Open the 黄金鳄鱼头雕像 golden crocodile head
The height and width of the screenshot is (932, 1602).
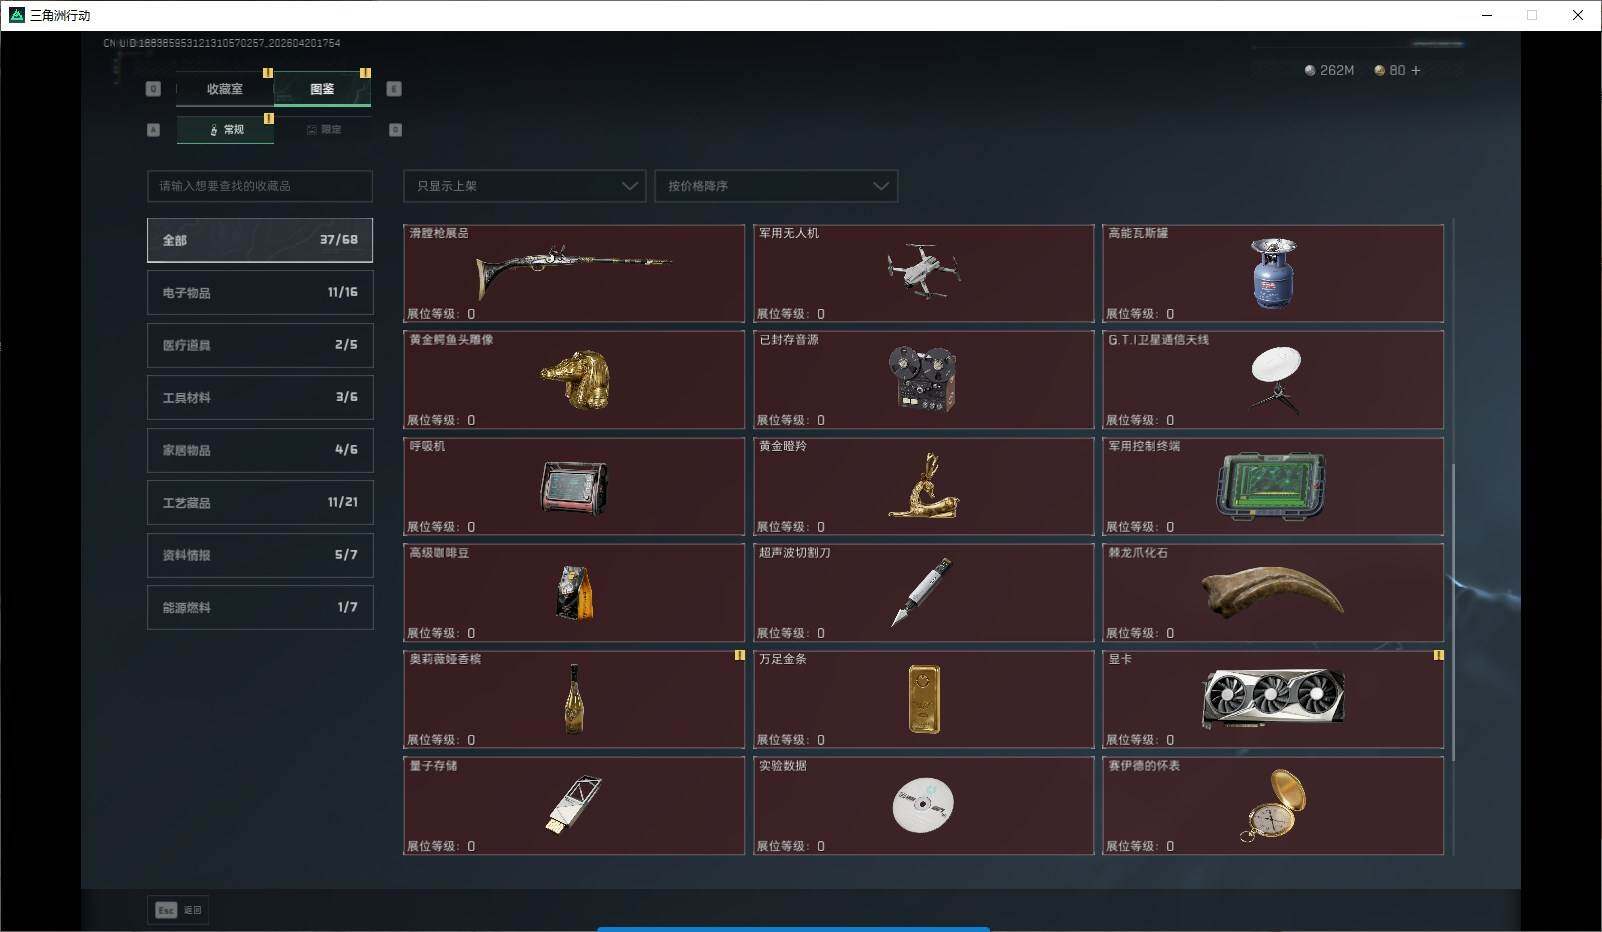(575, 379)
